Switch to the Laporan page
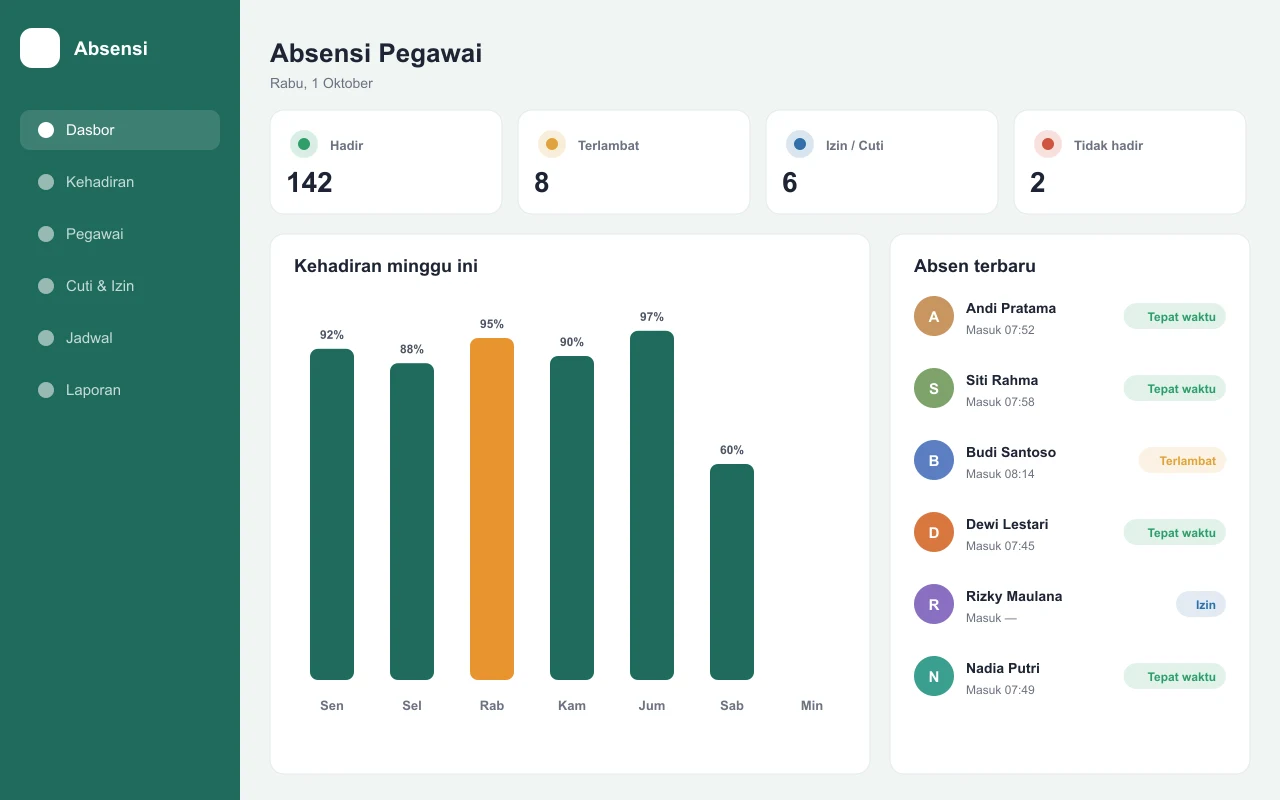The width and height of the screenshot is (1280, 800). [x=120, y=390]
